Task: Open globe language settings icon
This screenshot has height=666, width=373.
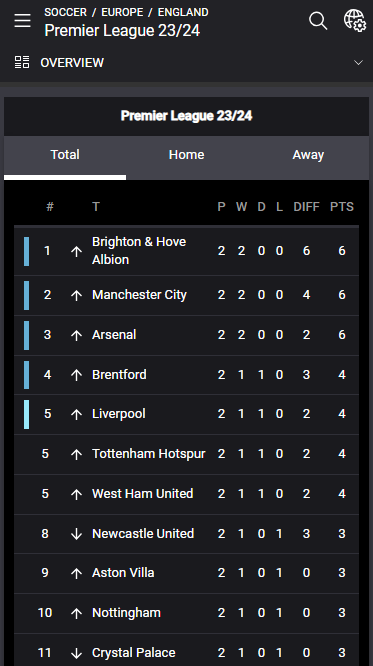Action: 355,20
